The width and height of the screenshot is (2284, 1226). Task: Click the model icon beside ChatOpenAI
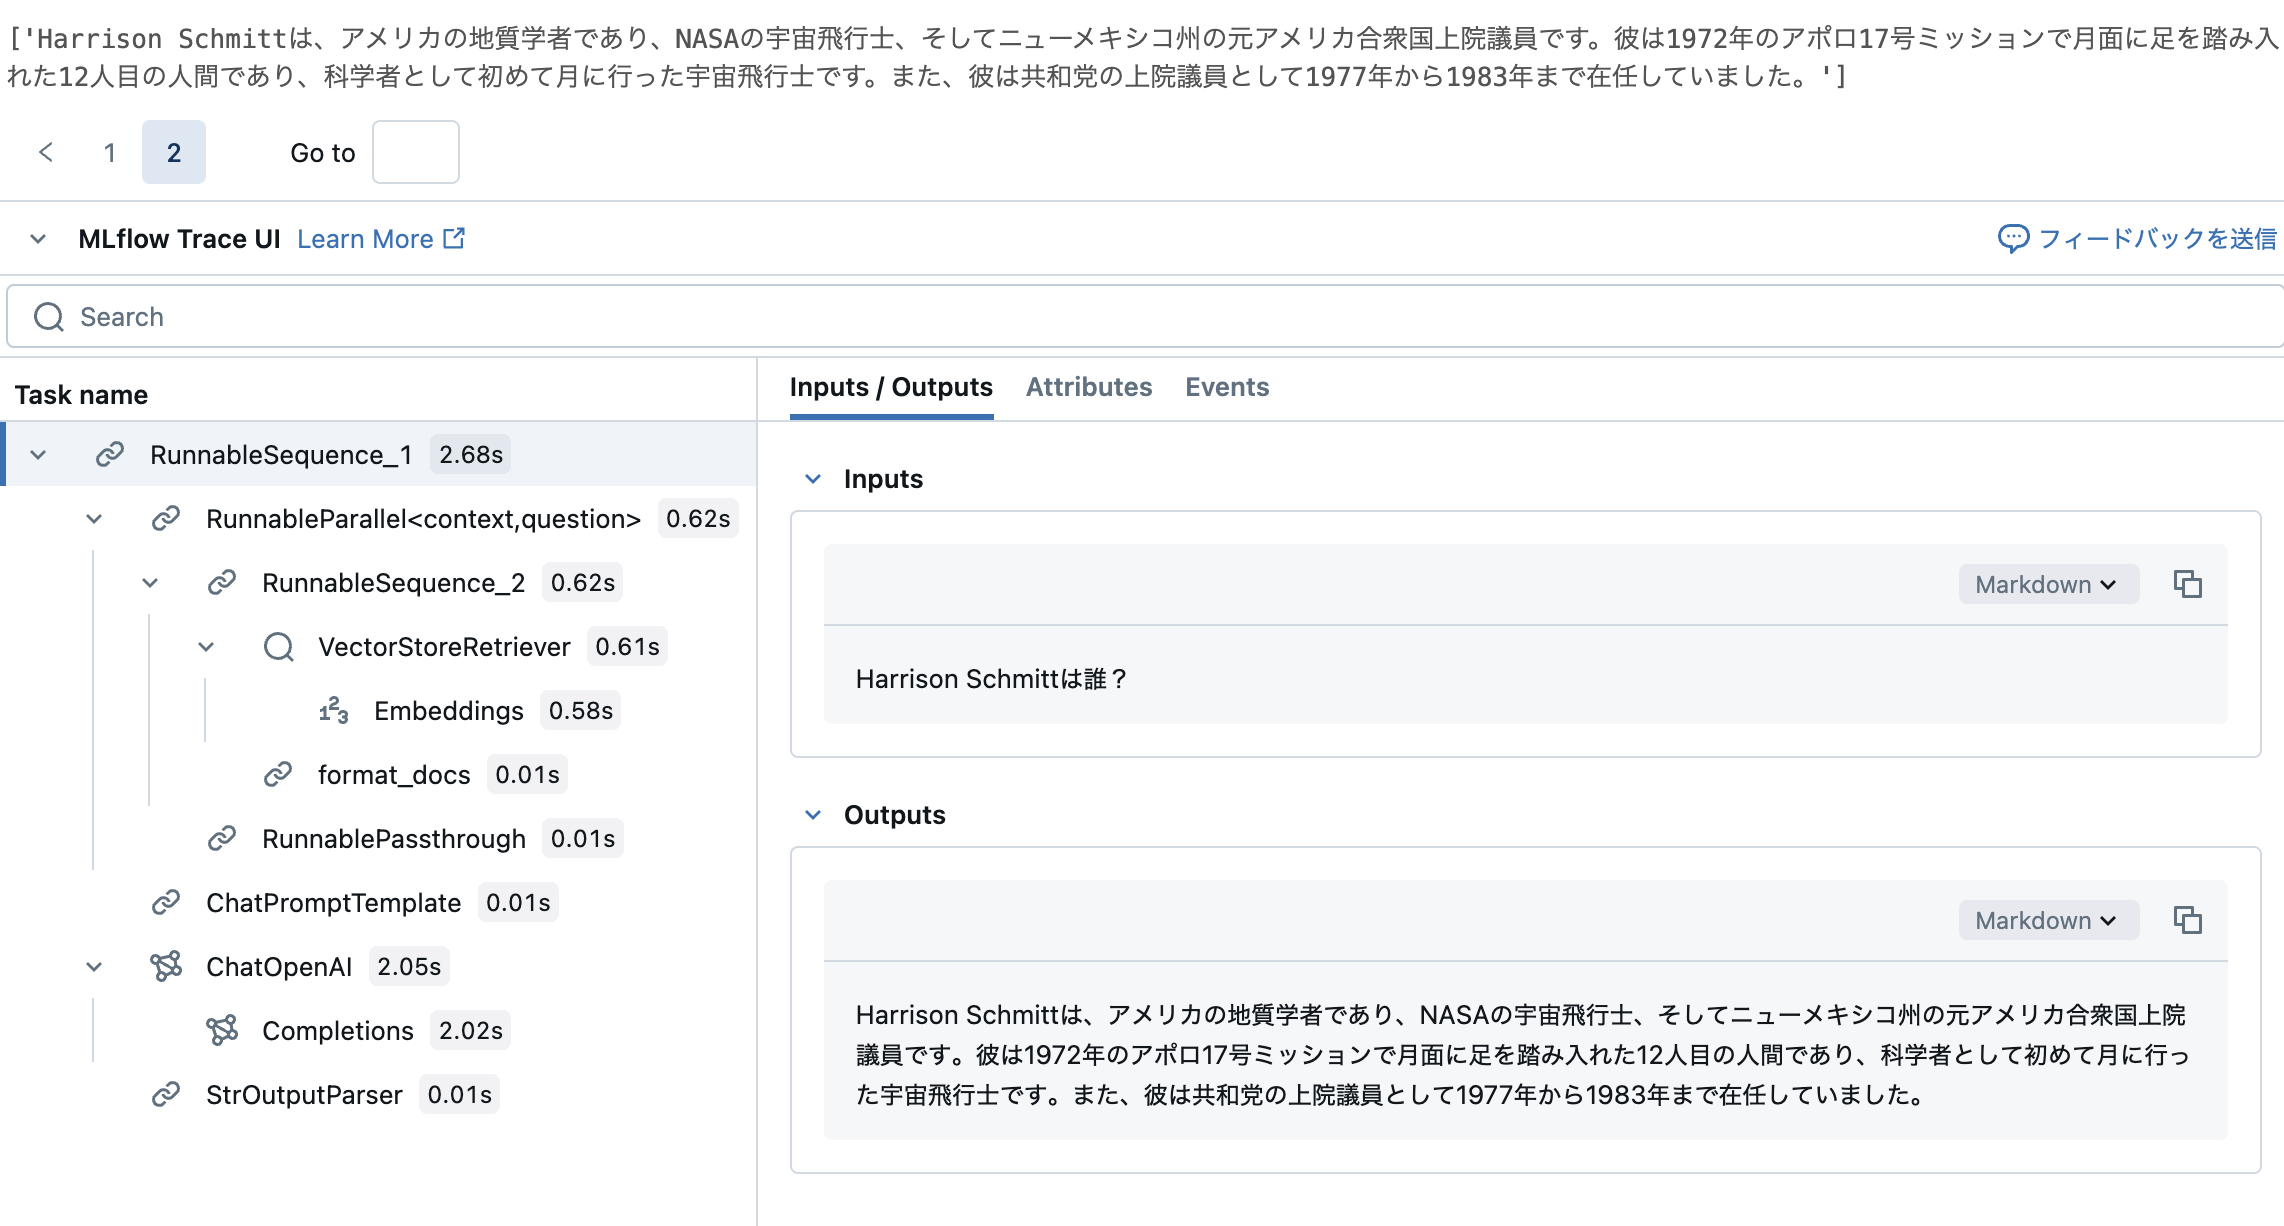click(167, 966)
